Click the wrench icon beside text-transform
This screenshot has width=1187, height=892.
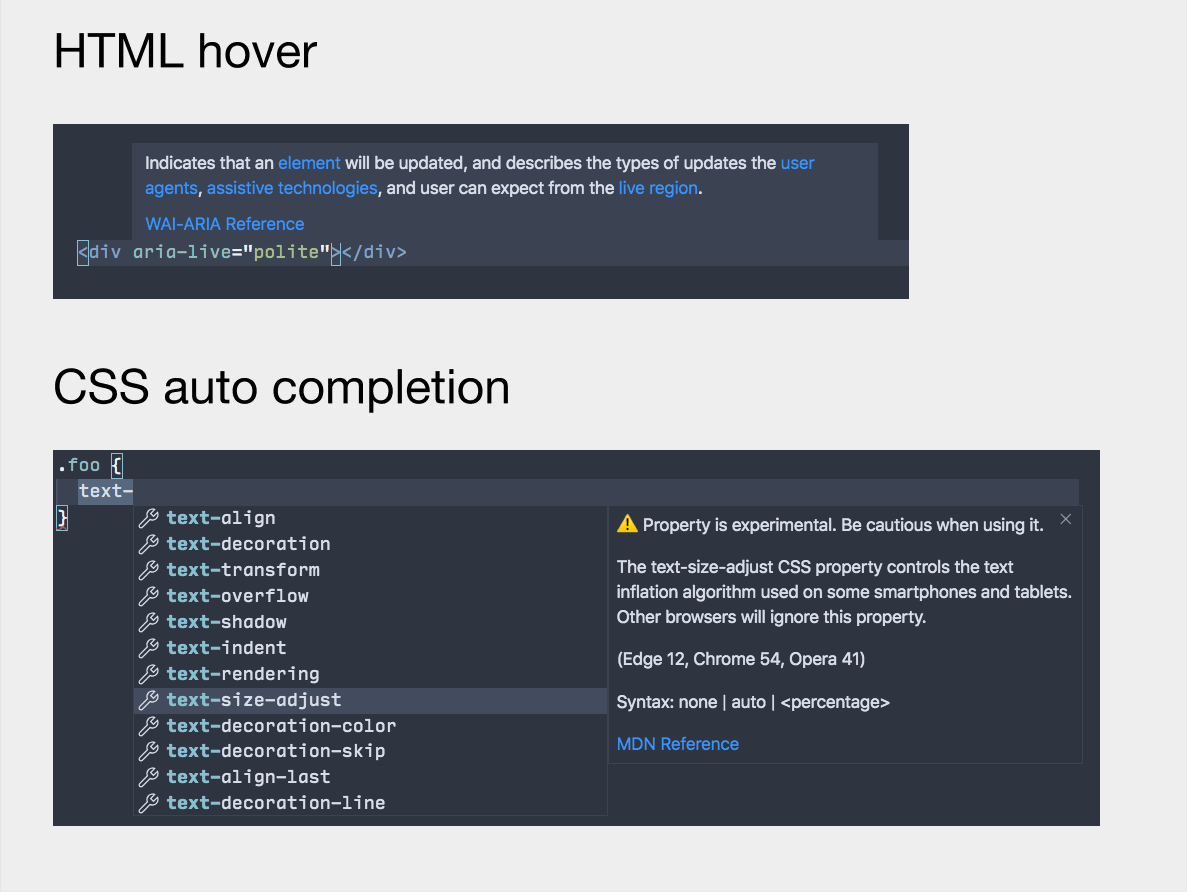[150, 570]
